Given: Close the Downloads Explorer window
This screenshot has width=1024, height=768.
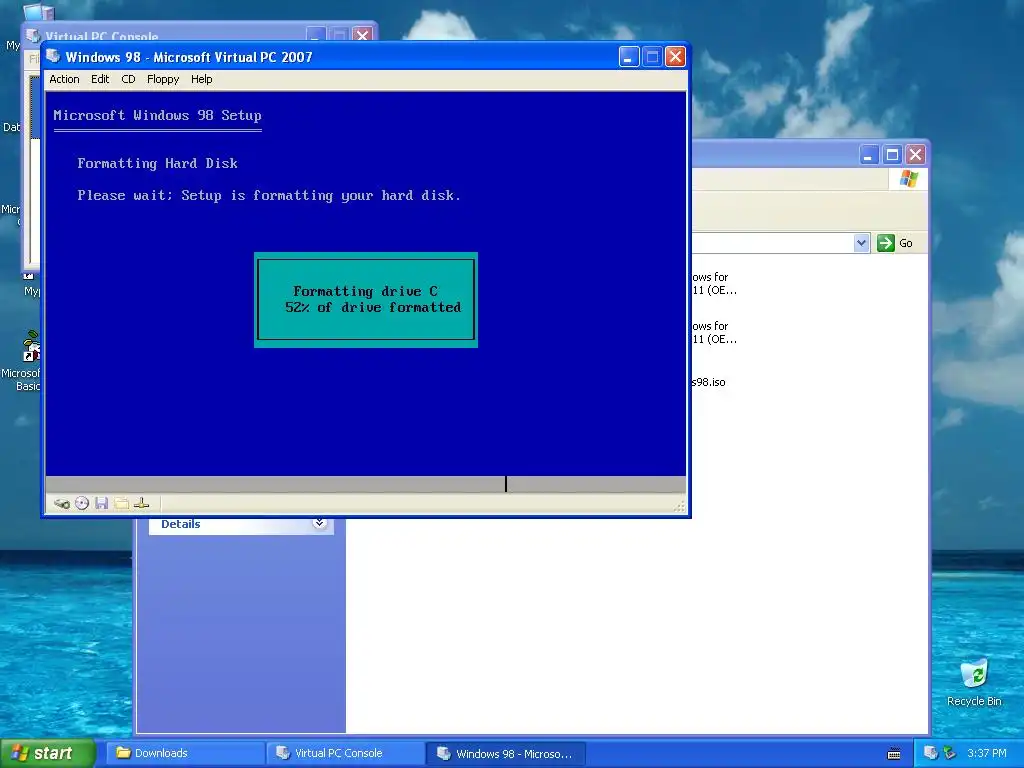Looking at the screenshot, I should pos(916,155).
